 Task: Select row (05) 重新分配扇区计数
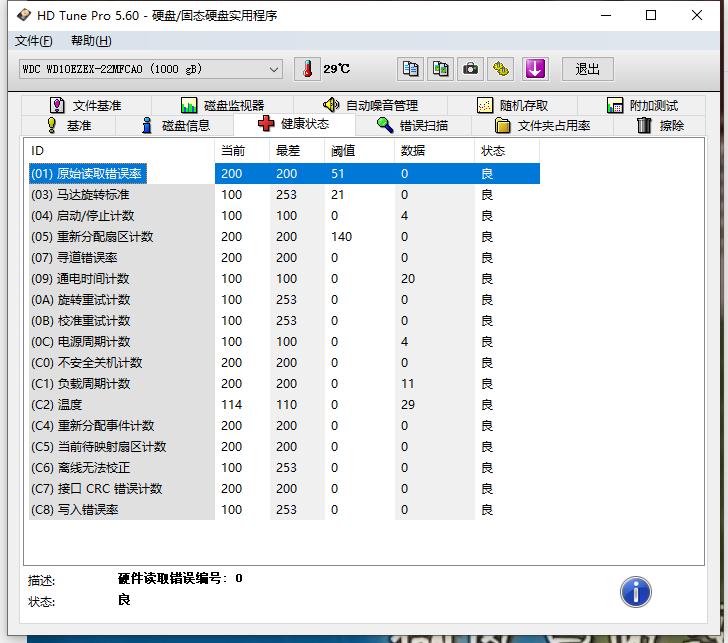point(284,237)
